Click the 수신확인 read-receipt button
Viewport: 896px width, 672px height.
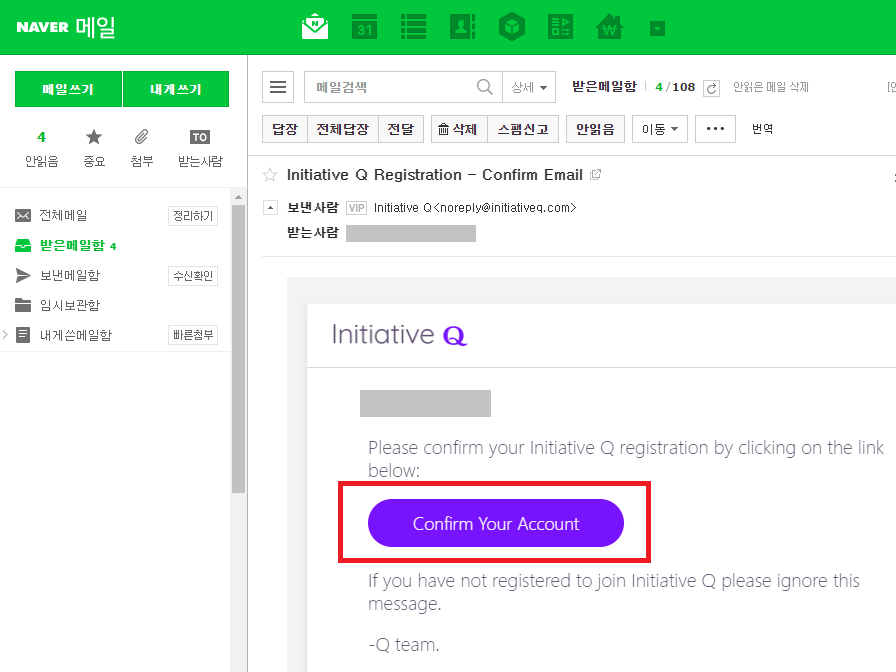coord(193,276)
